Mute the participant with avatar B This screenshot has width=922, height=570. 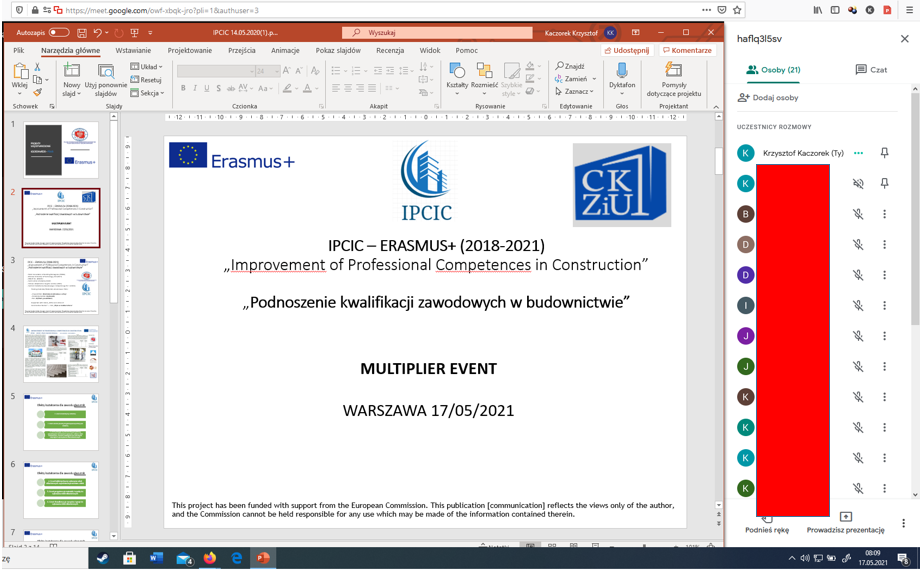pyautogui.click(x=858, y=214)
